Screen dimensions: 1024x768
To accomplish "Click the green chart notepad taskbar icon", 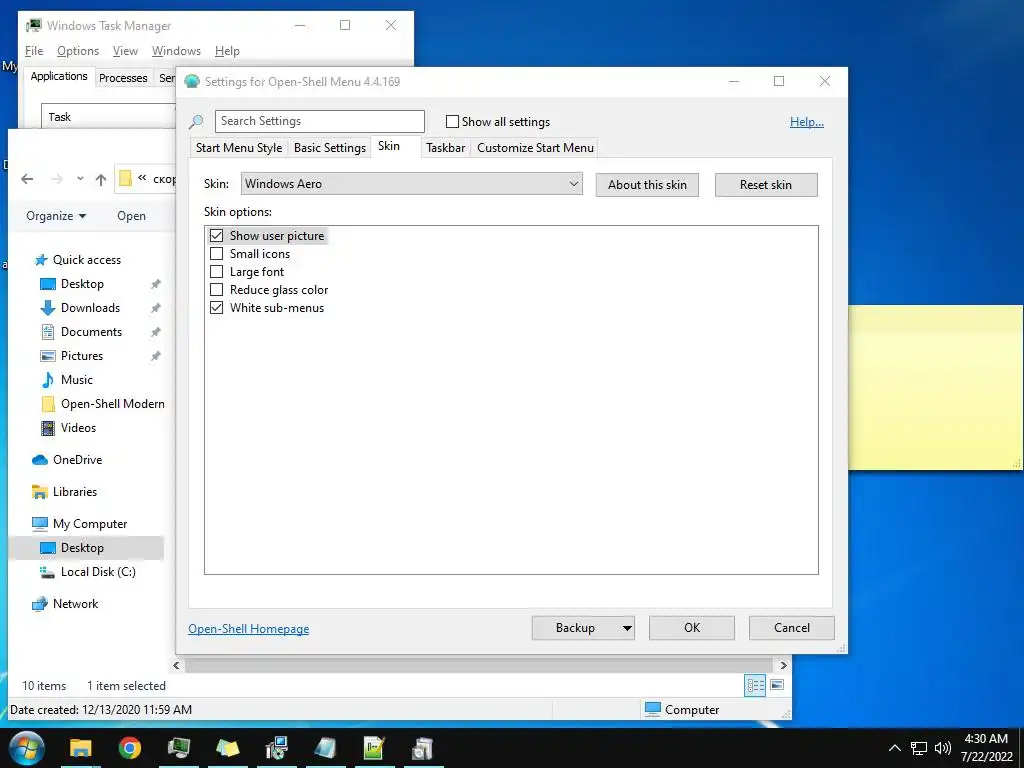I will point(374,748).
